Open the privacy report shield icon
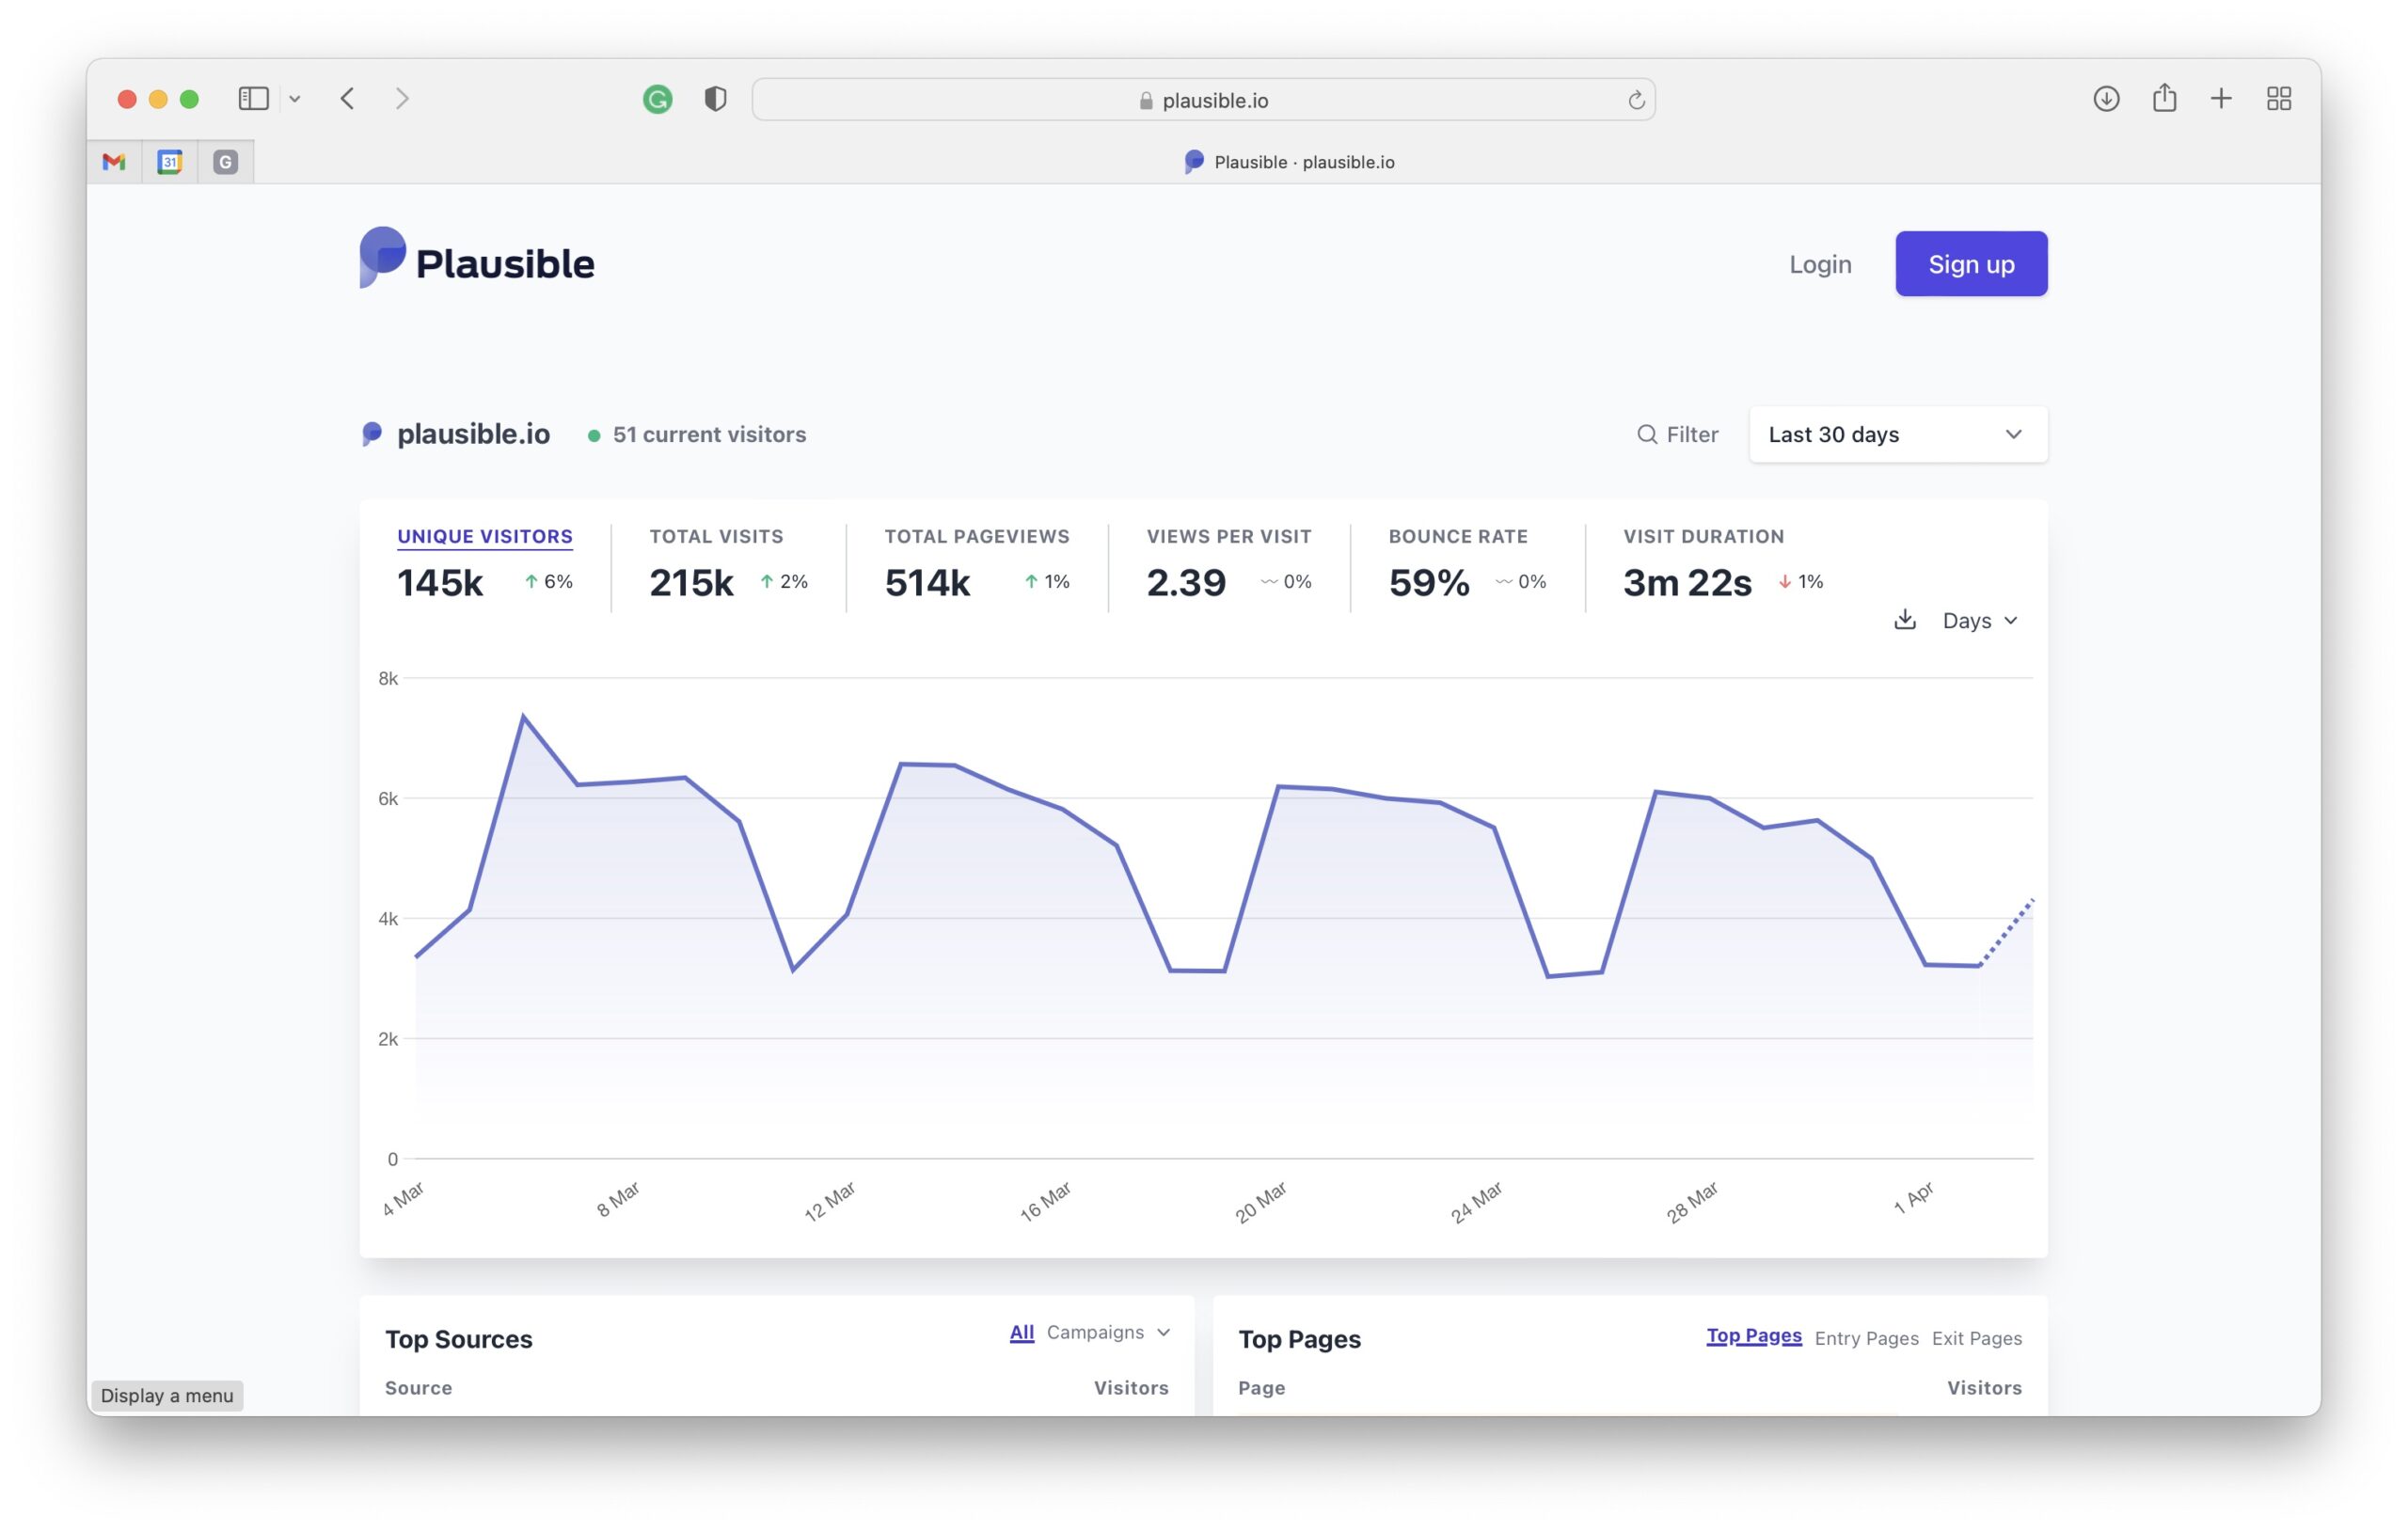The width and height of the screenshot is (2408, 1531). click(715, 98)
